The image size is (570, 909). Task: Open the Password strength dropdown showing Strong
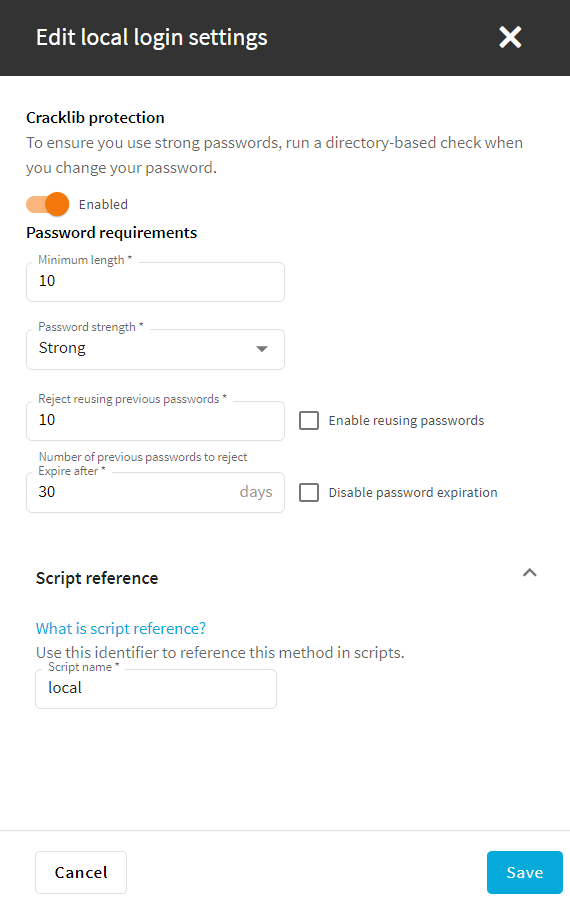point(155,349)
